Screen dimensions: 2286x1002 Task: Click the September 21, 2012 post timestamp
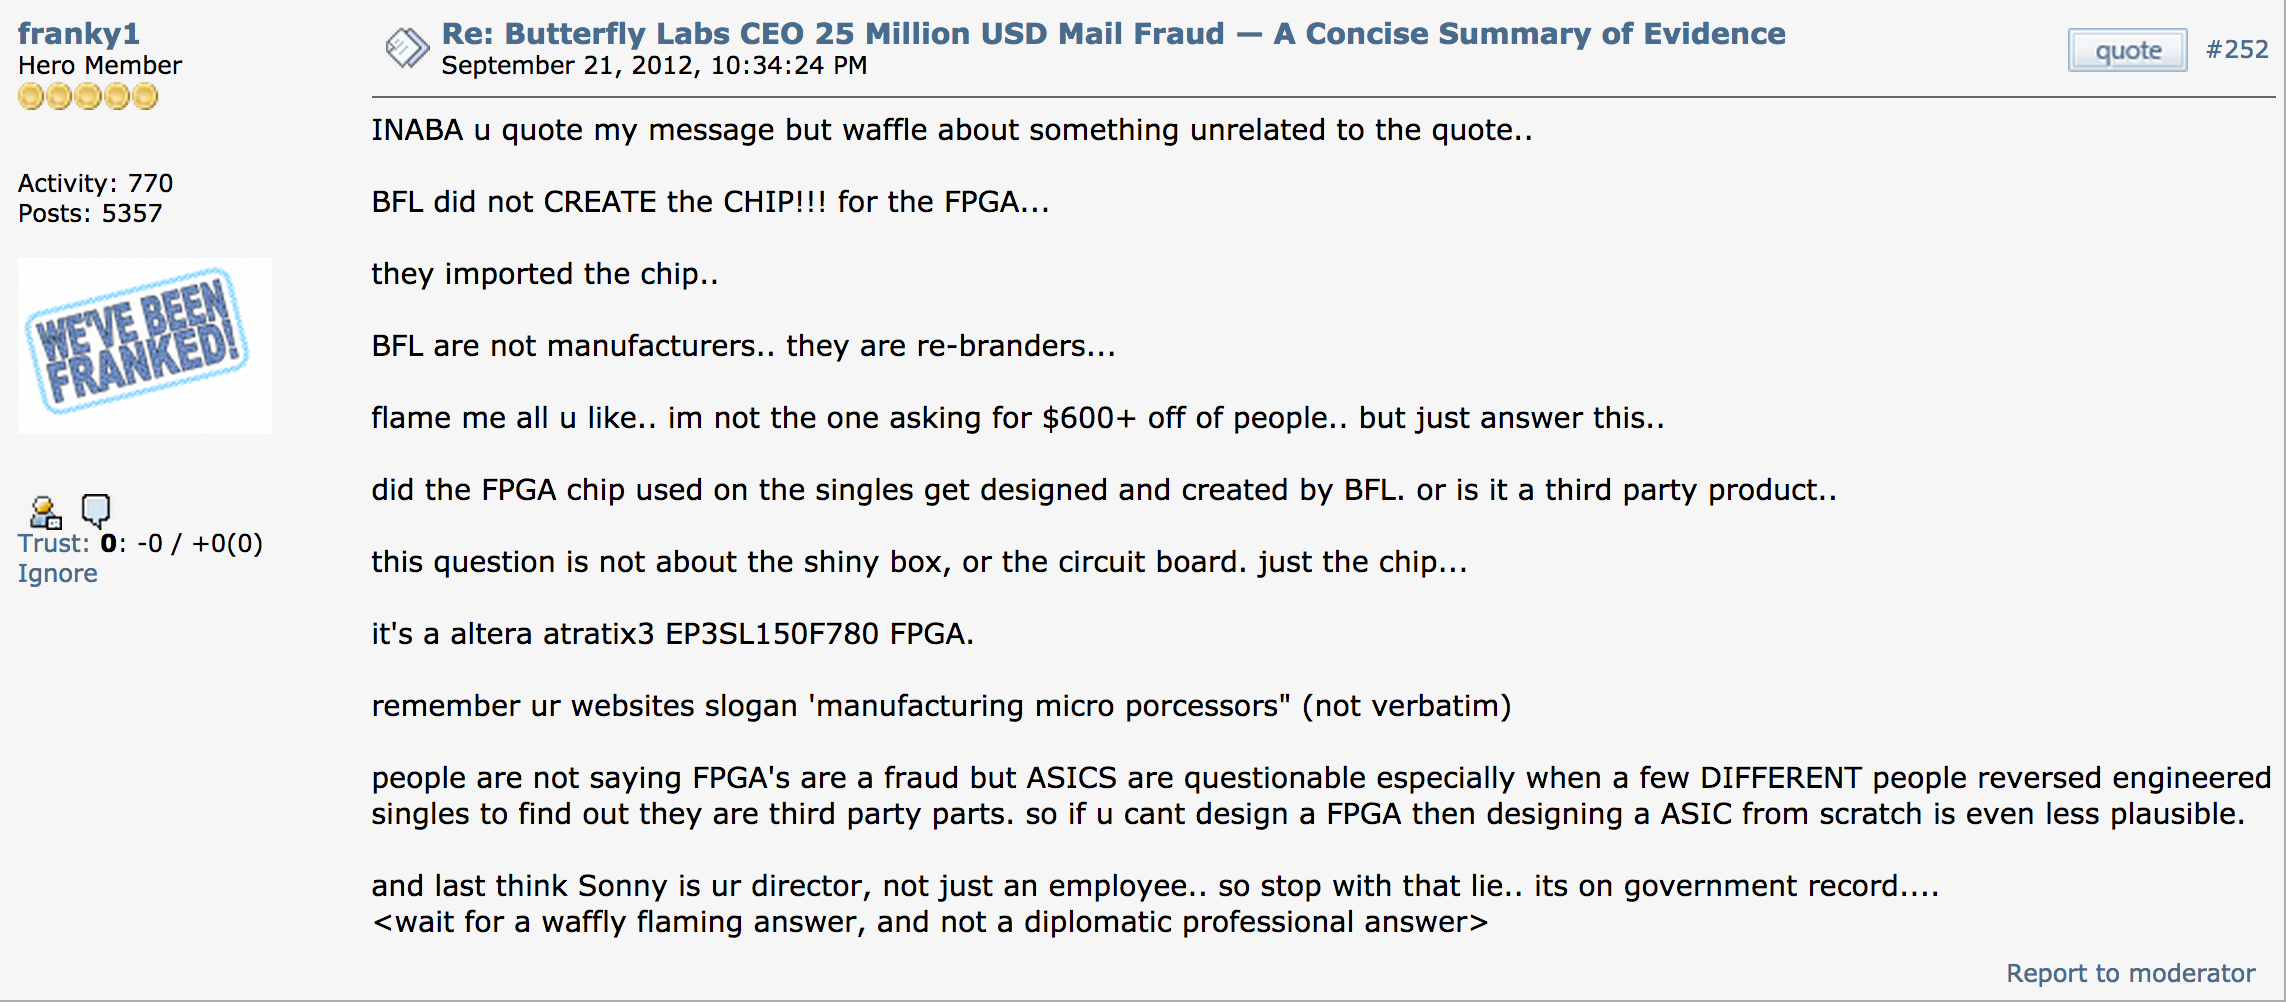(x=654, y=65)
